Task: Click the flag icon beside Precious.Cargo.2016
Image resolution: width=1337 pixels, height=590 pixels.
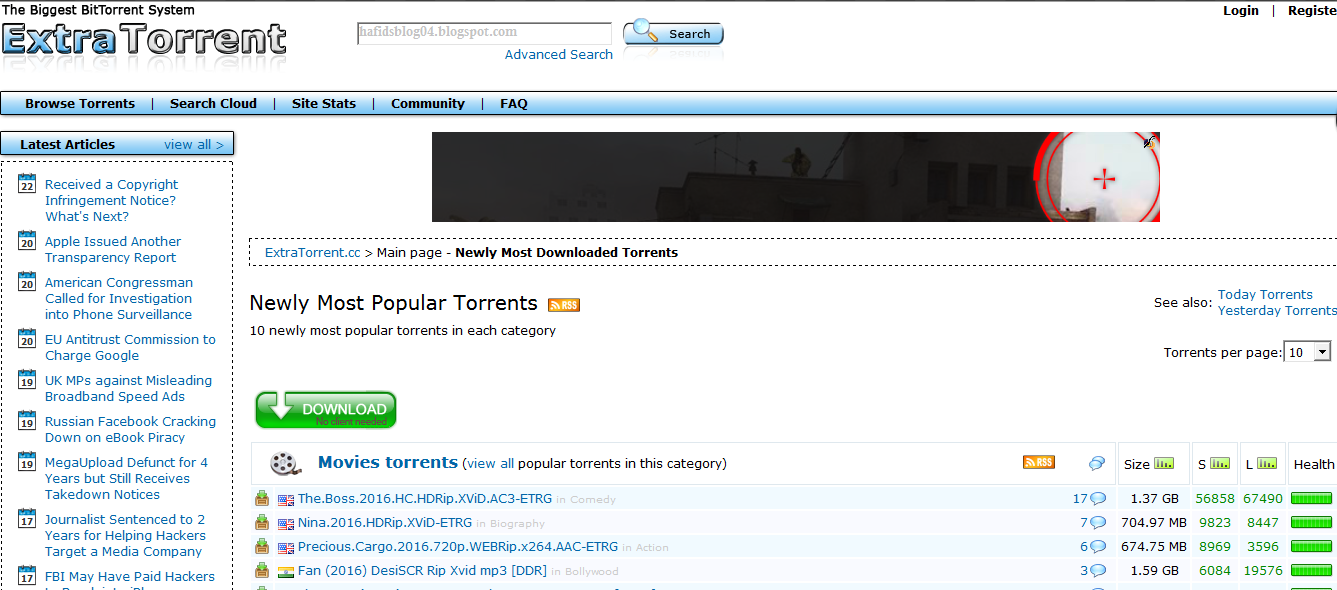Action: 286,547
